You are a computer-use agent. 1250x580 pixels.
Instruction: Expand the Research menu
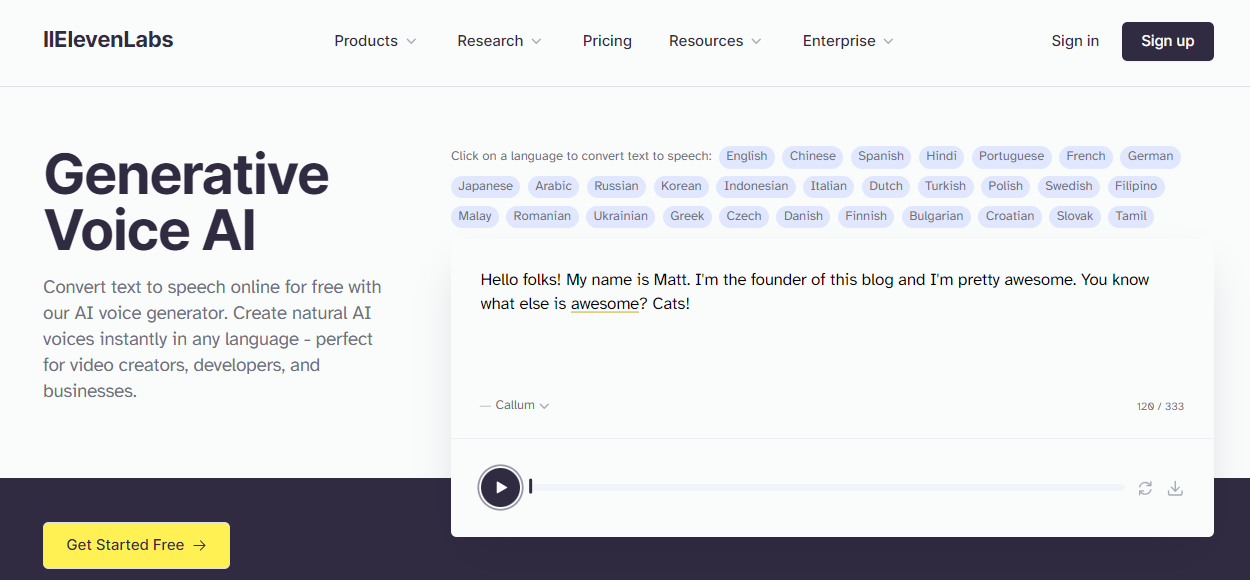coord(499,41)
